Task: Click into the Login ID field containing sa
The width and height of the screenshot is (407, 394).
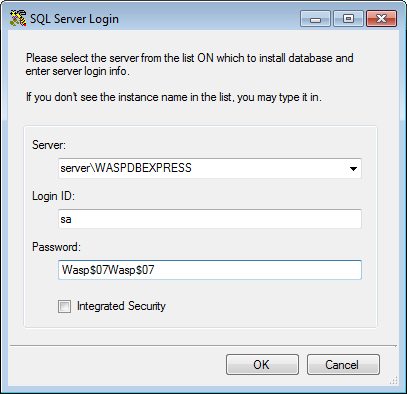Action: (210, 219)
